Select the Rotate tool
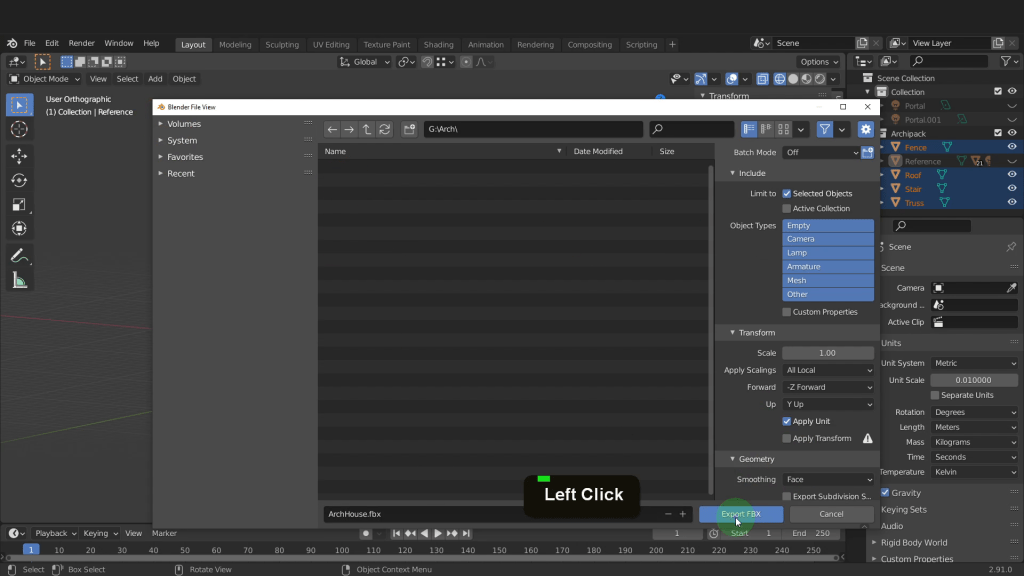1024x576 pixels. point(19,180)
